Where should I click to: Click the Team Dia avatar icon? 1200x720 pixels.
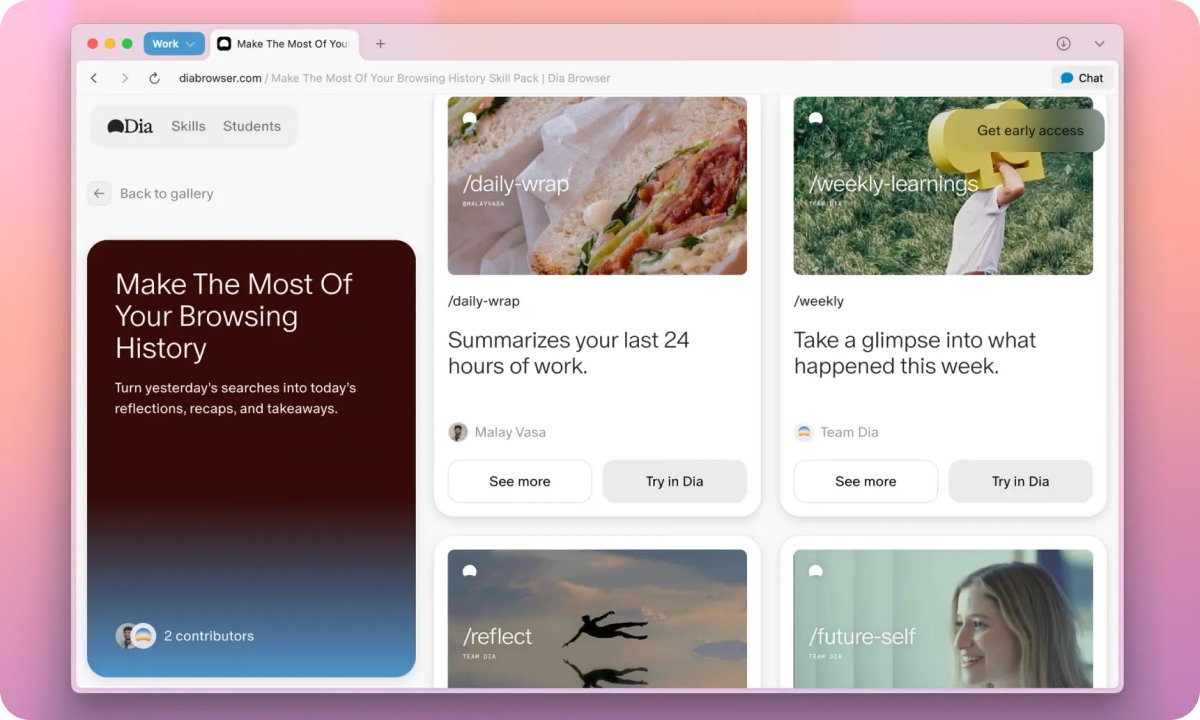click(804, 432)
